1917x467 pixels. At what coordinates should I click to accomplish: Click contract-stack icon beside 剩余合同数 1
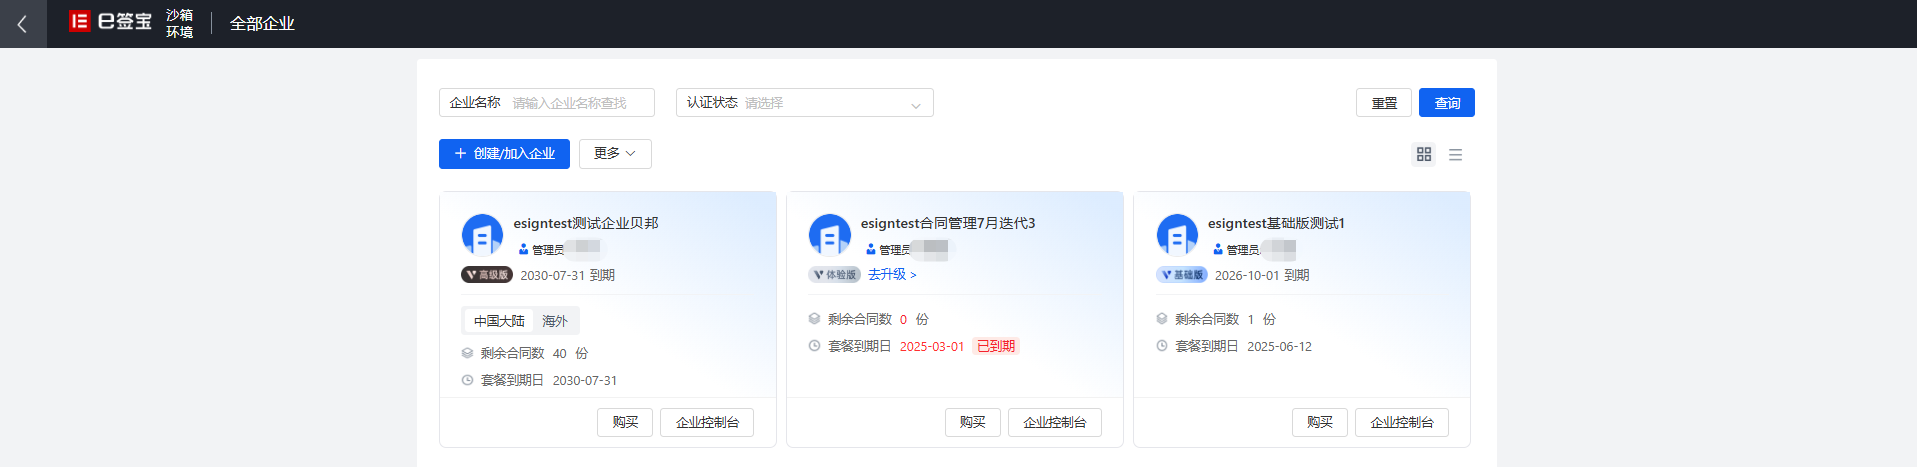coord(1162,319)
